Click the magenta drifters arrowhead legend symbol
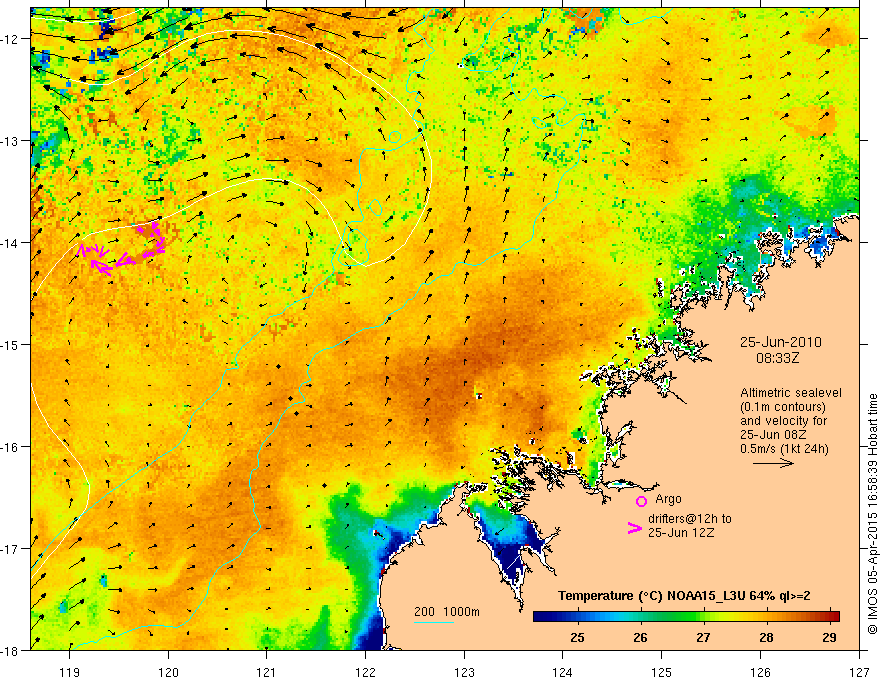 635,528
